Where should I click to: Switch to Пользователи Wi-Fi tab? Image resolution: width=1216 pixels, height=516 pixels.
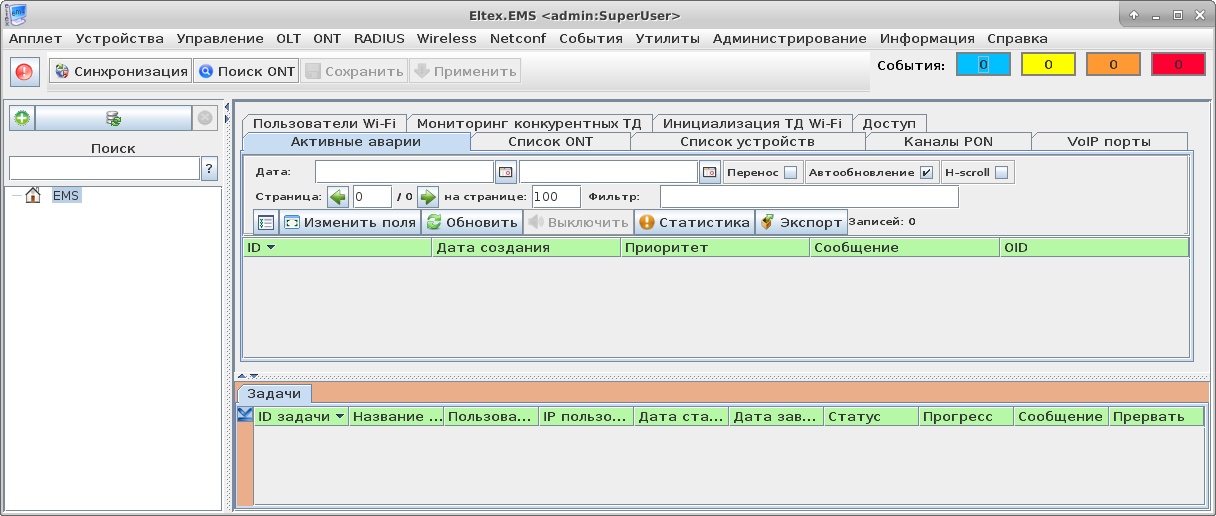(x=323, y=124)
